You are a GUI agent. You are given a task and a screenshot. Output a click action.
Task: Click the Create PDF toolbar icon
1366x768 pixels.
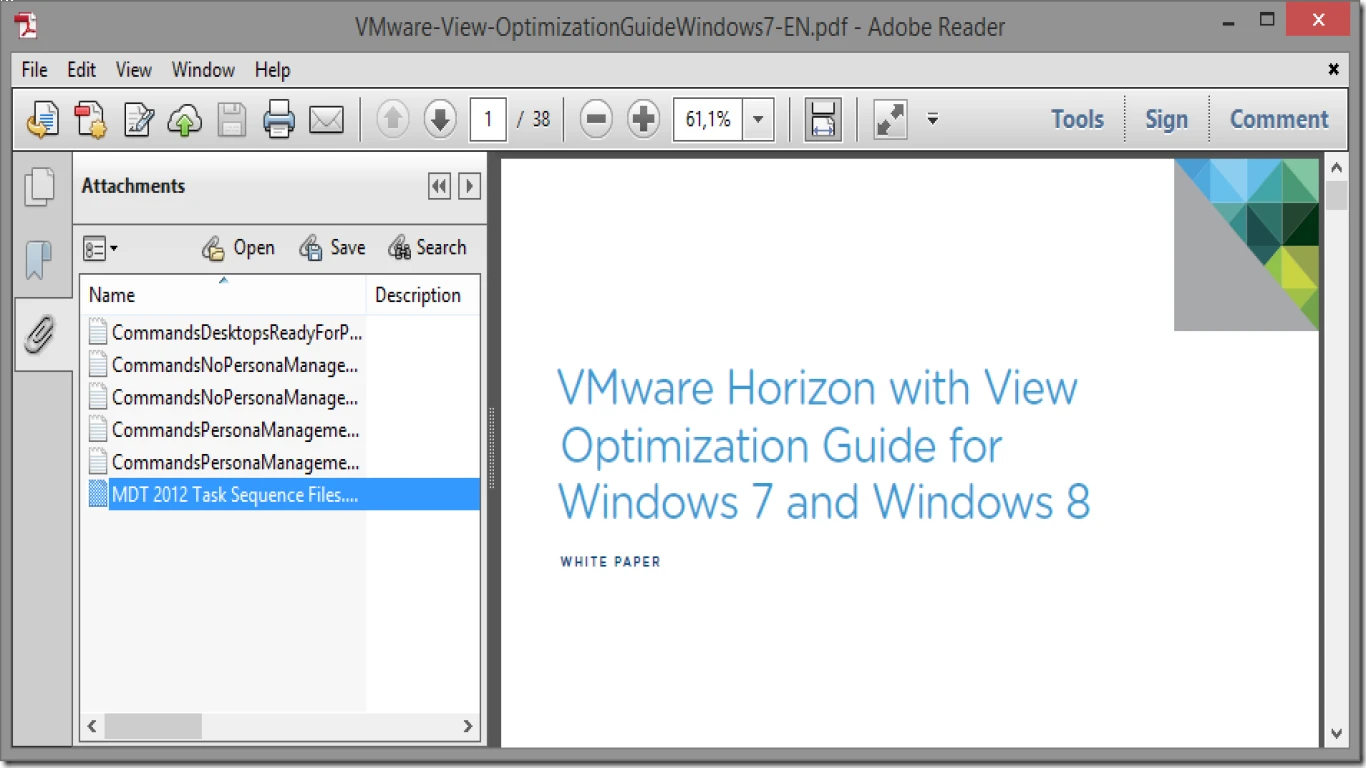pyautogui.click(x=90, y=120)
